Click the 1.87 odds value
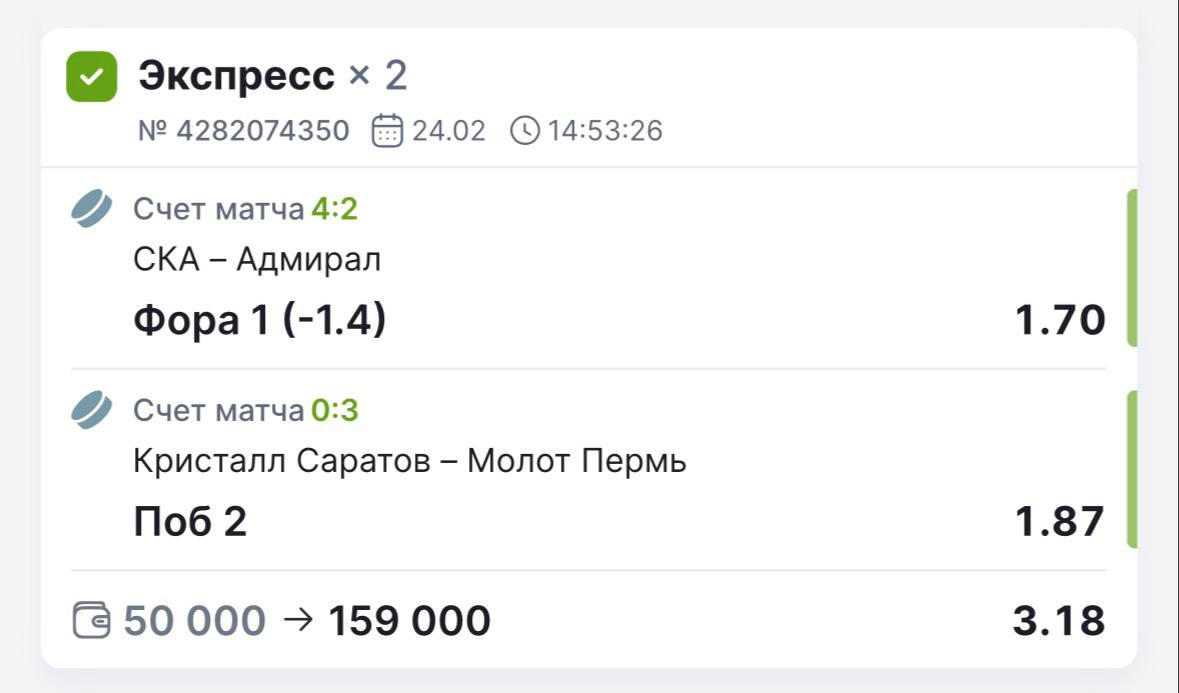1179x693 pixels. pyautogui.click(x=1060, y=522)
